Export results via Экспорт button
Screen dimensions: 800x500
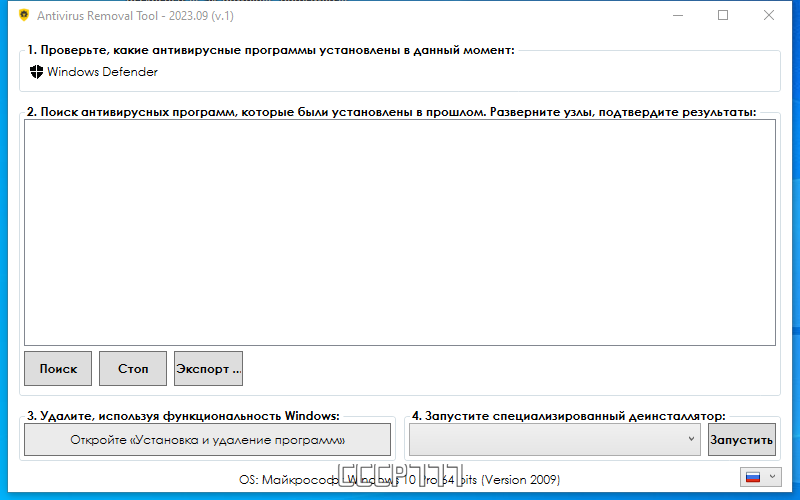(208, 368)
